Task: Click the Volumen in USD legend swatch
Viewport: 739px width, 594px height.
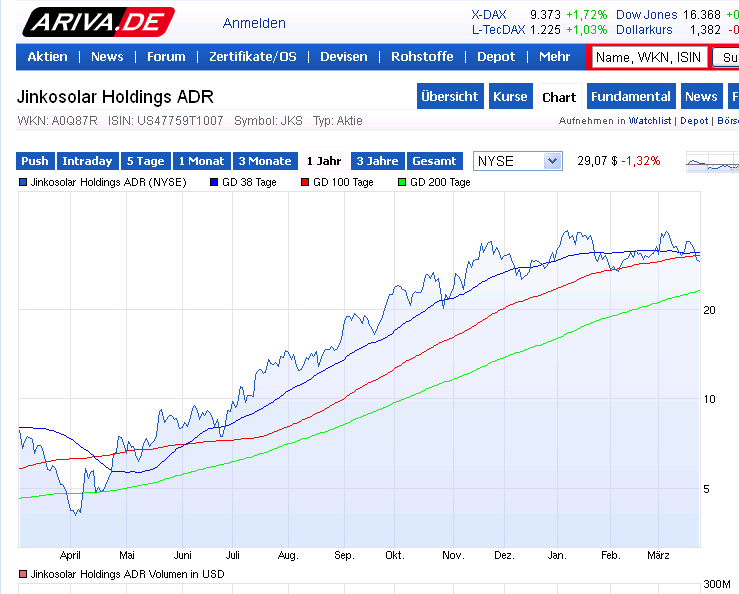Action: [23, 574]
